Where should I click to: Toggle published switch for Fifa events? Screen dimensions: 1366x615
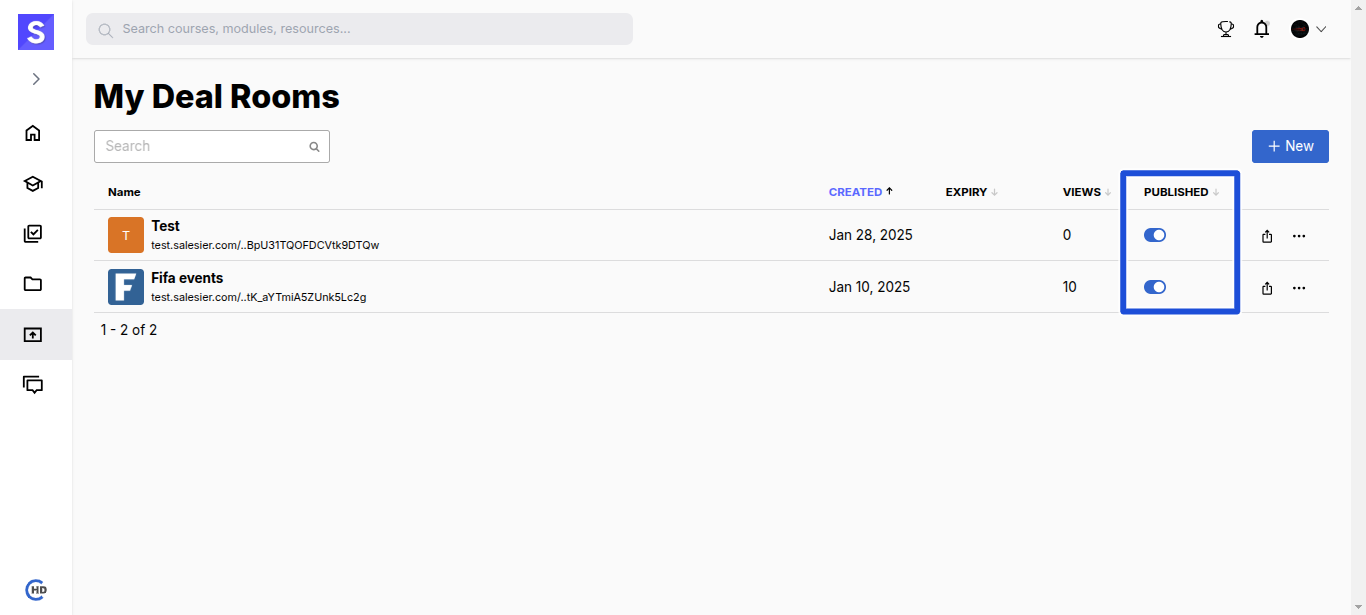click(x=1155, y=287)
